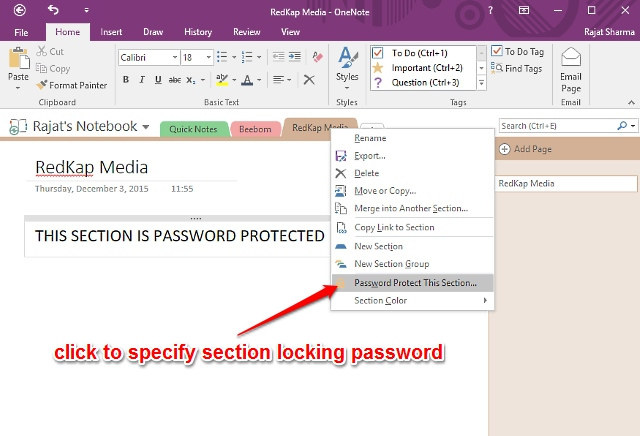Image resolution: width=640 pixels, height=436 pixels.
Task: Switch to the Insert tab
Action: [x=111, y=32]
